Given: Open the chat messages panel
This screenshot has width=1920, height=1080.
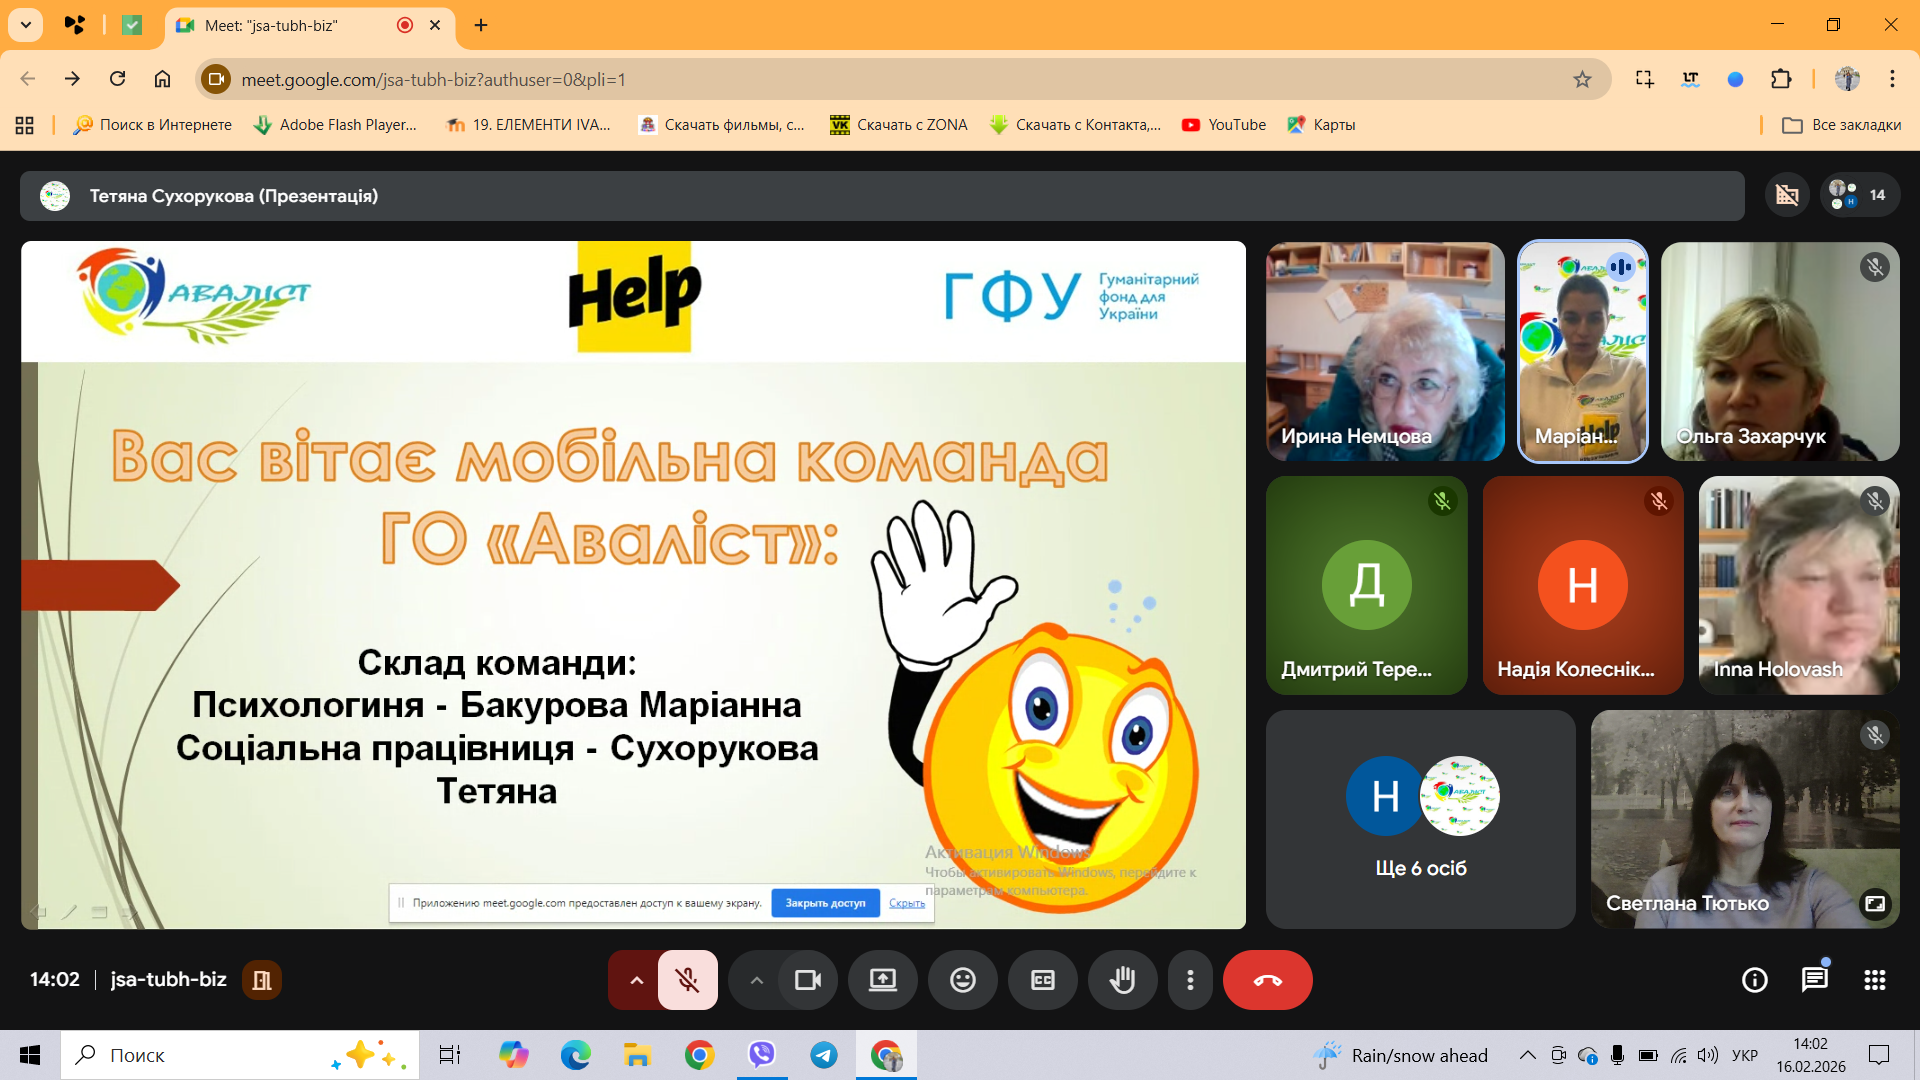Looking at the screenshot, I should coord(1814,980).
